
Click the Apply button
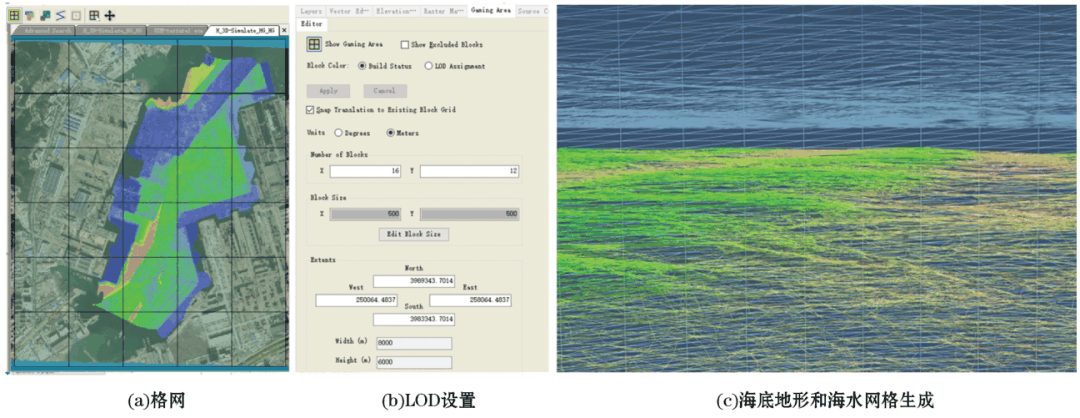328,90
